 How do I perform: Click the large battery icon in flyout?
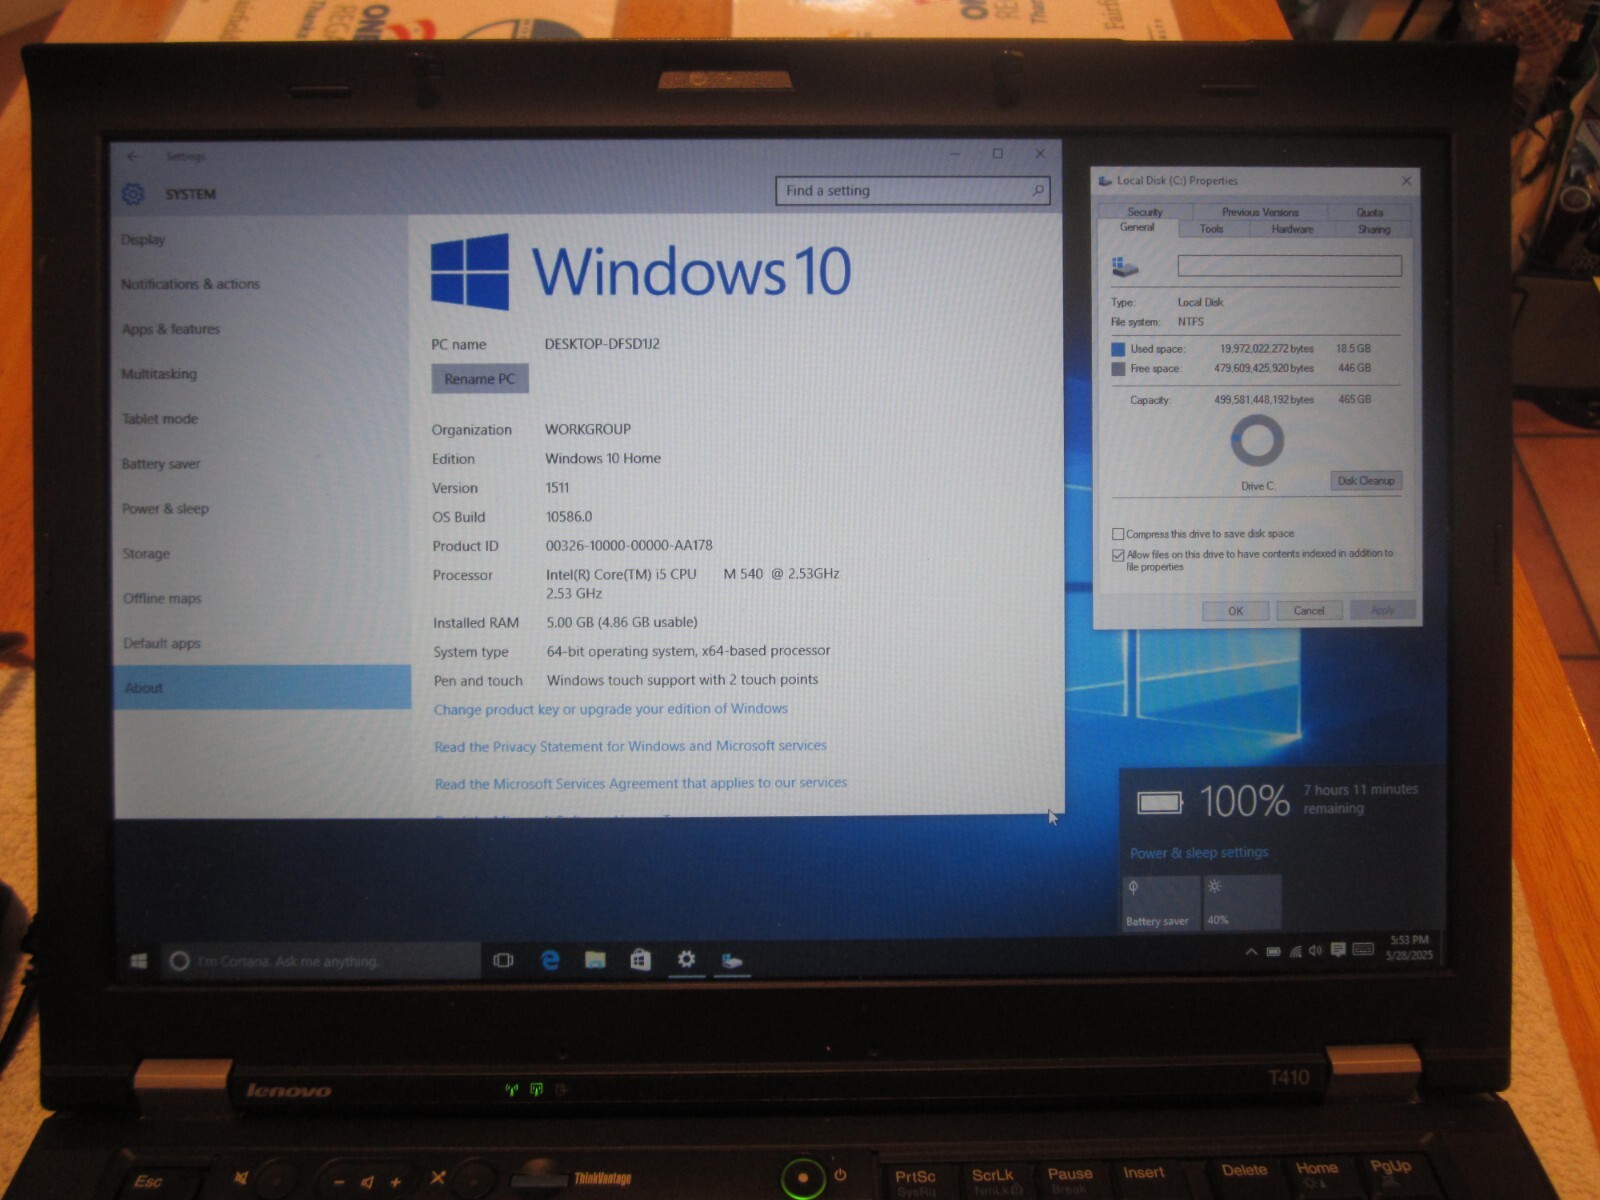1160,802
